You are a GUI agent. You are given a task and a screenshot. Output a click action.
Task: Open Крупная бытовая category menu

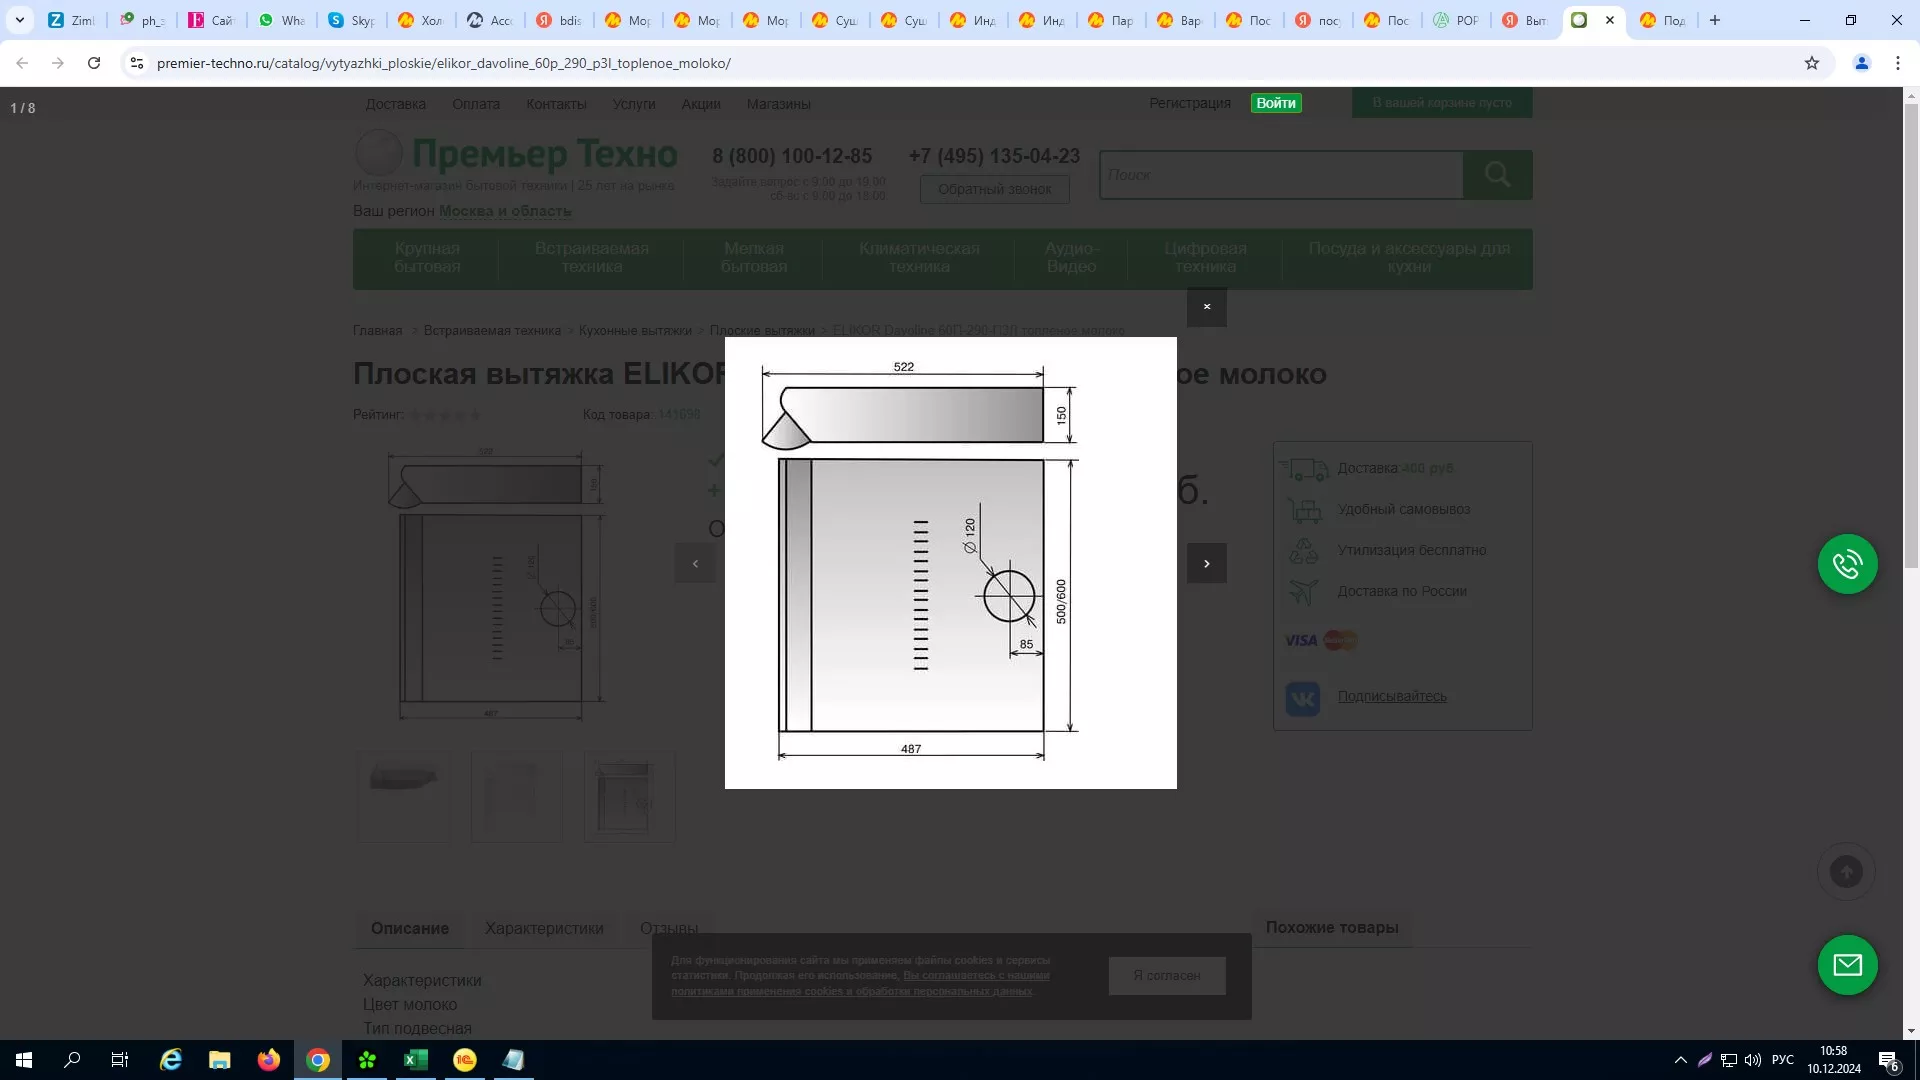[427, 258]
